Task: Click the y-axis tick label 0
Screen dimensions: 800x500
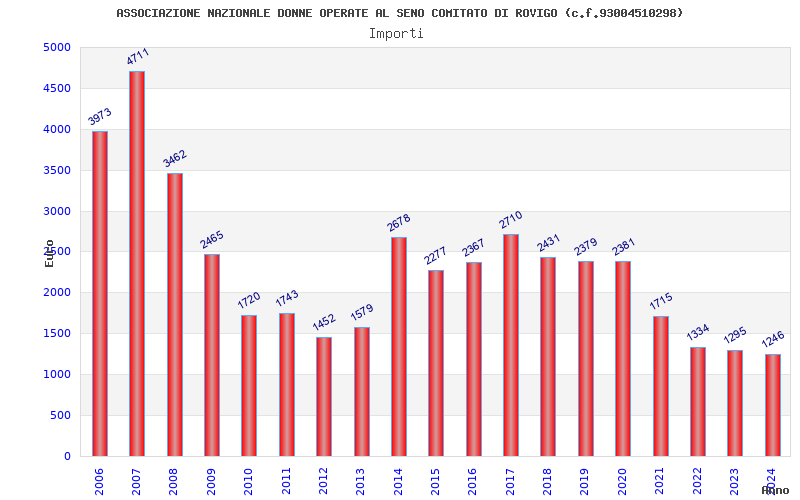Action: 67,456
